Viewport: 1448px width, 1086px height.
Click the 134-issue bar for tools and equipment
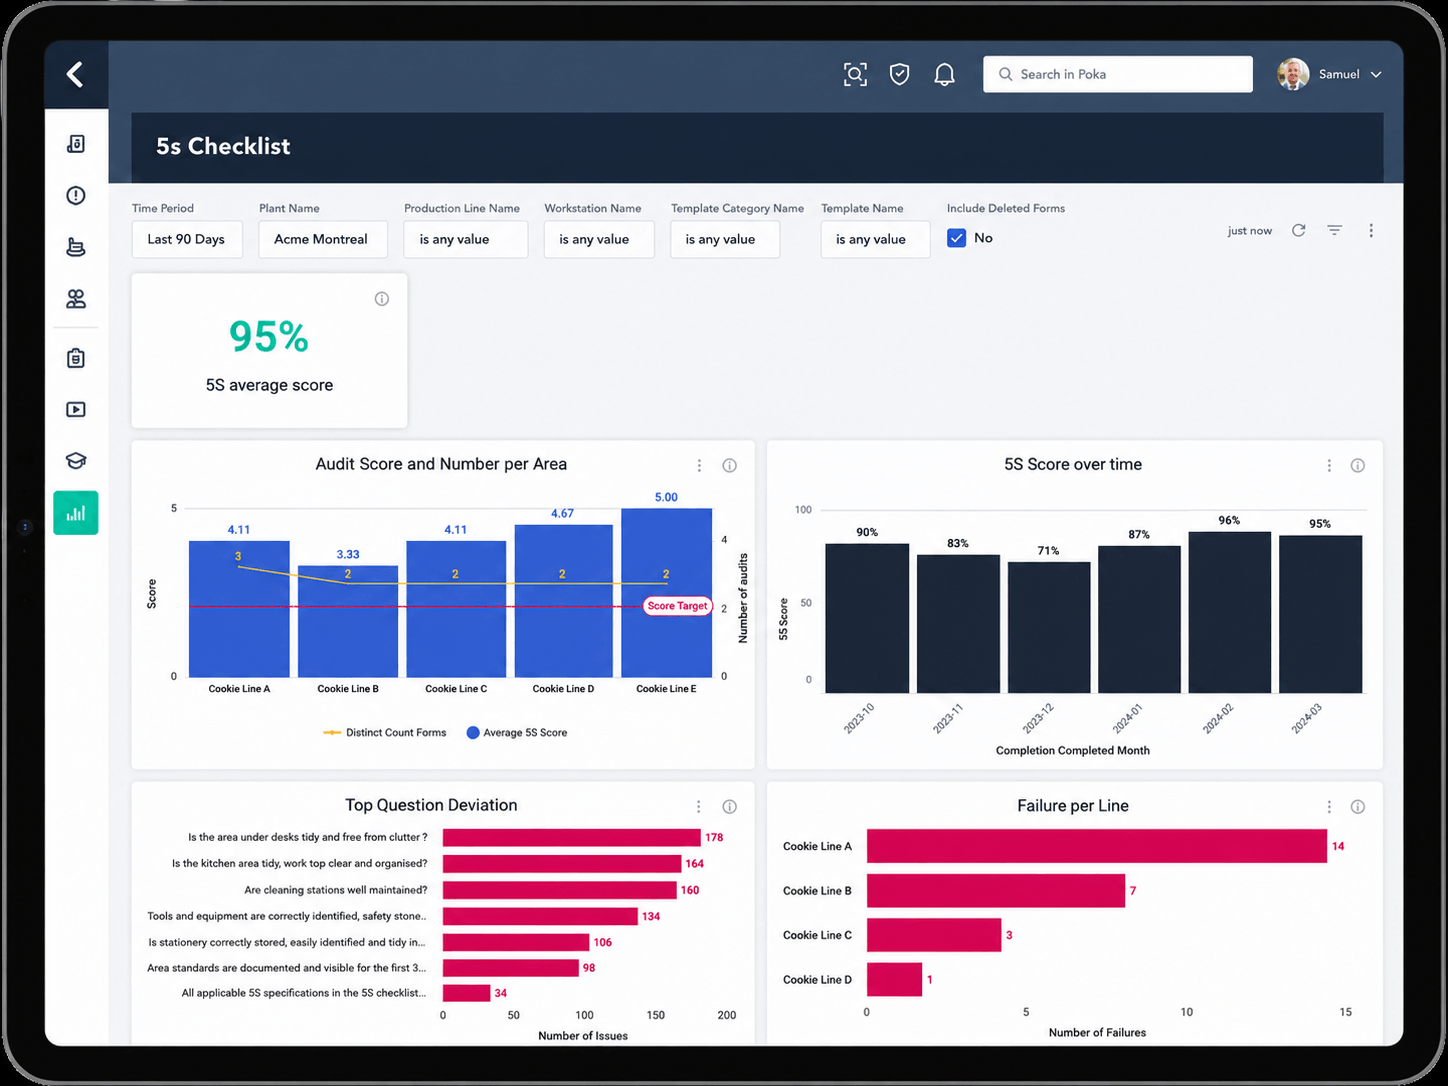(540, 916)
